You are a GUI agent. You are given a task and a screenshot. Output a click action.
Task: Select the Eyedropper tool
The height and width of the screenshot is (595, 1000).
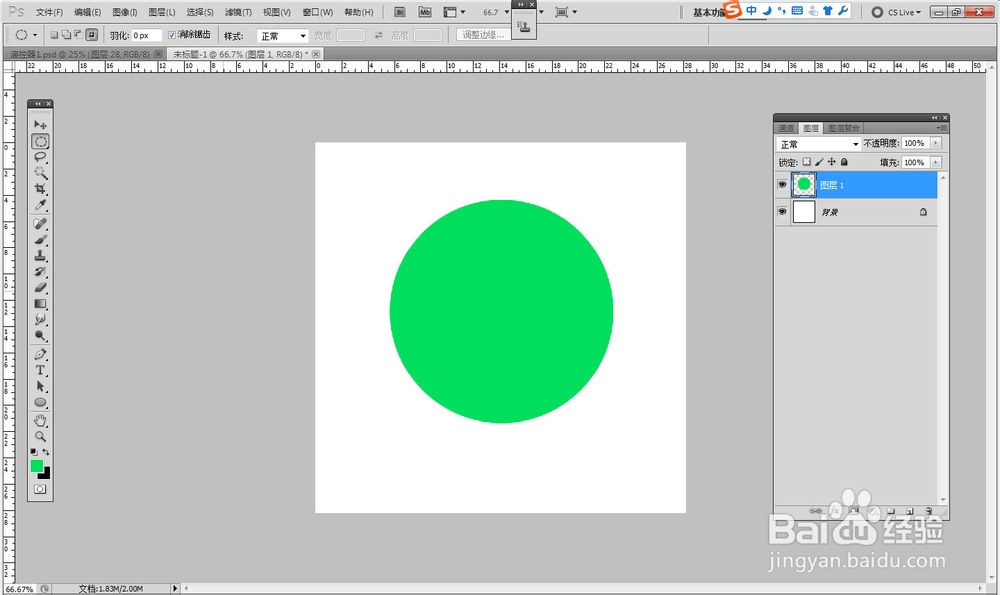point(40,205)
